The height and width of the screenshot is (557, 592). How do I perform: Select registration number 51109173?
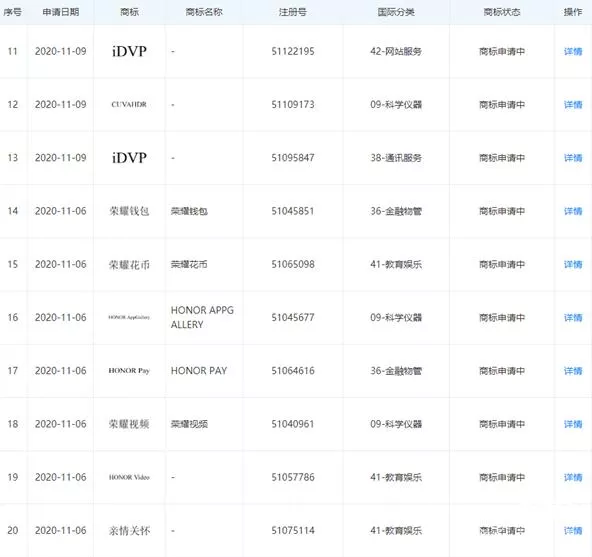click(x=293, y=105)
